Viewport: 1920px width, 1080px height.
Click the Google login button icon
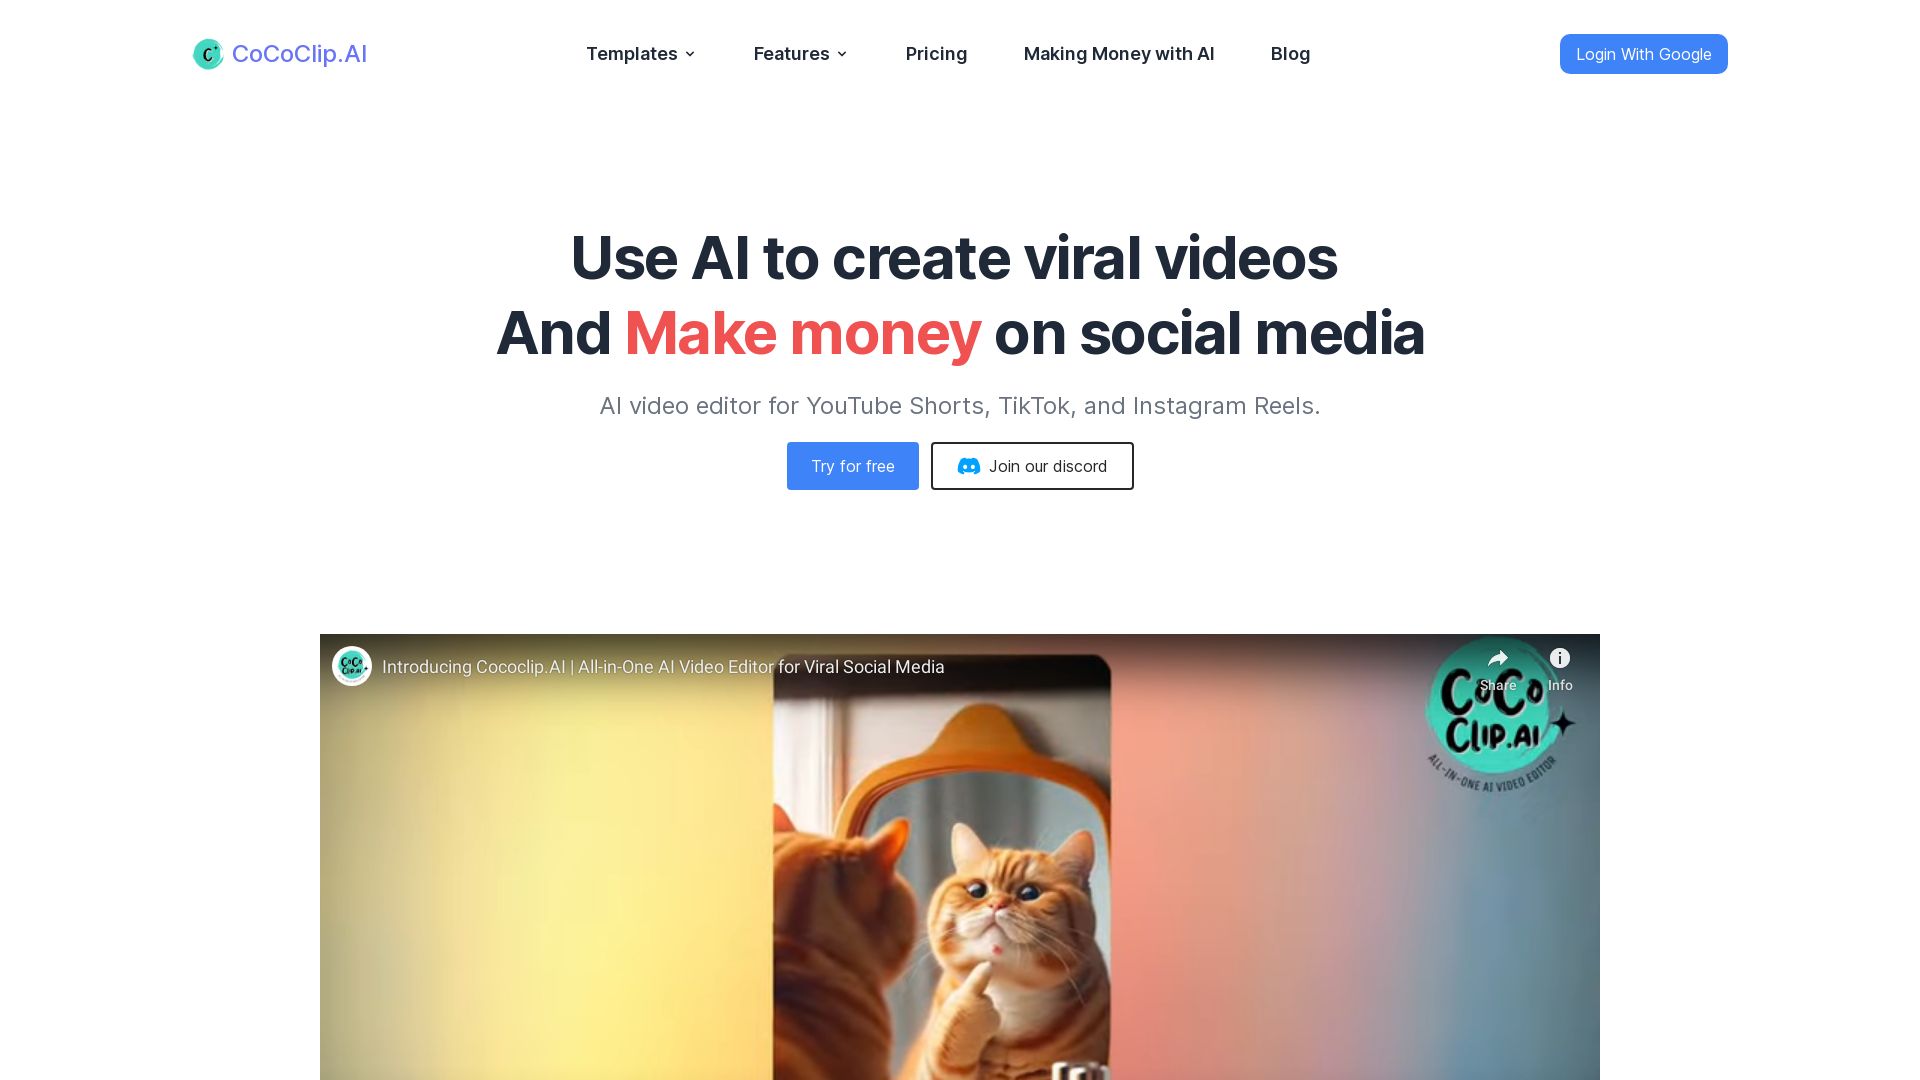pos(1643,53)
